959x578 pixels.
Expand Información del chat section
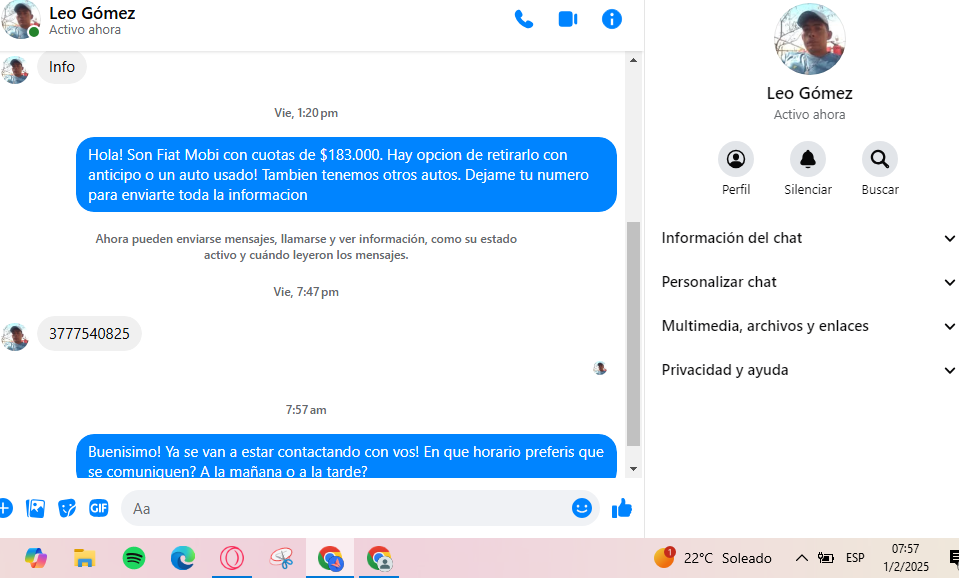(808, 238)
